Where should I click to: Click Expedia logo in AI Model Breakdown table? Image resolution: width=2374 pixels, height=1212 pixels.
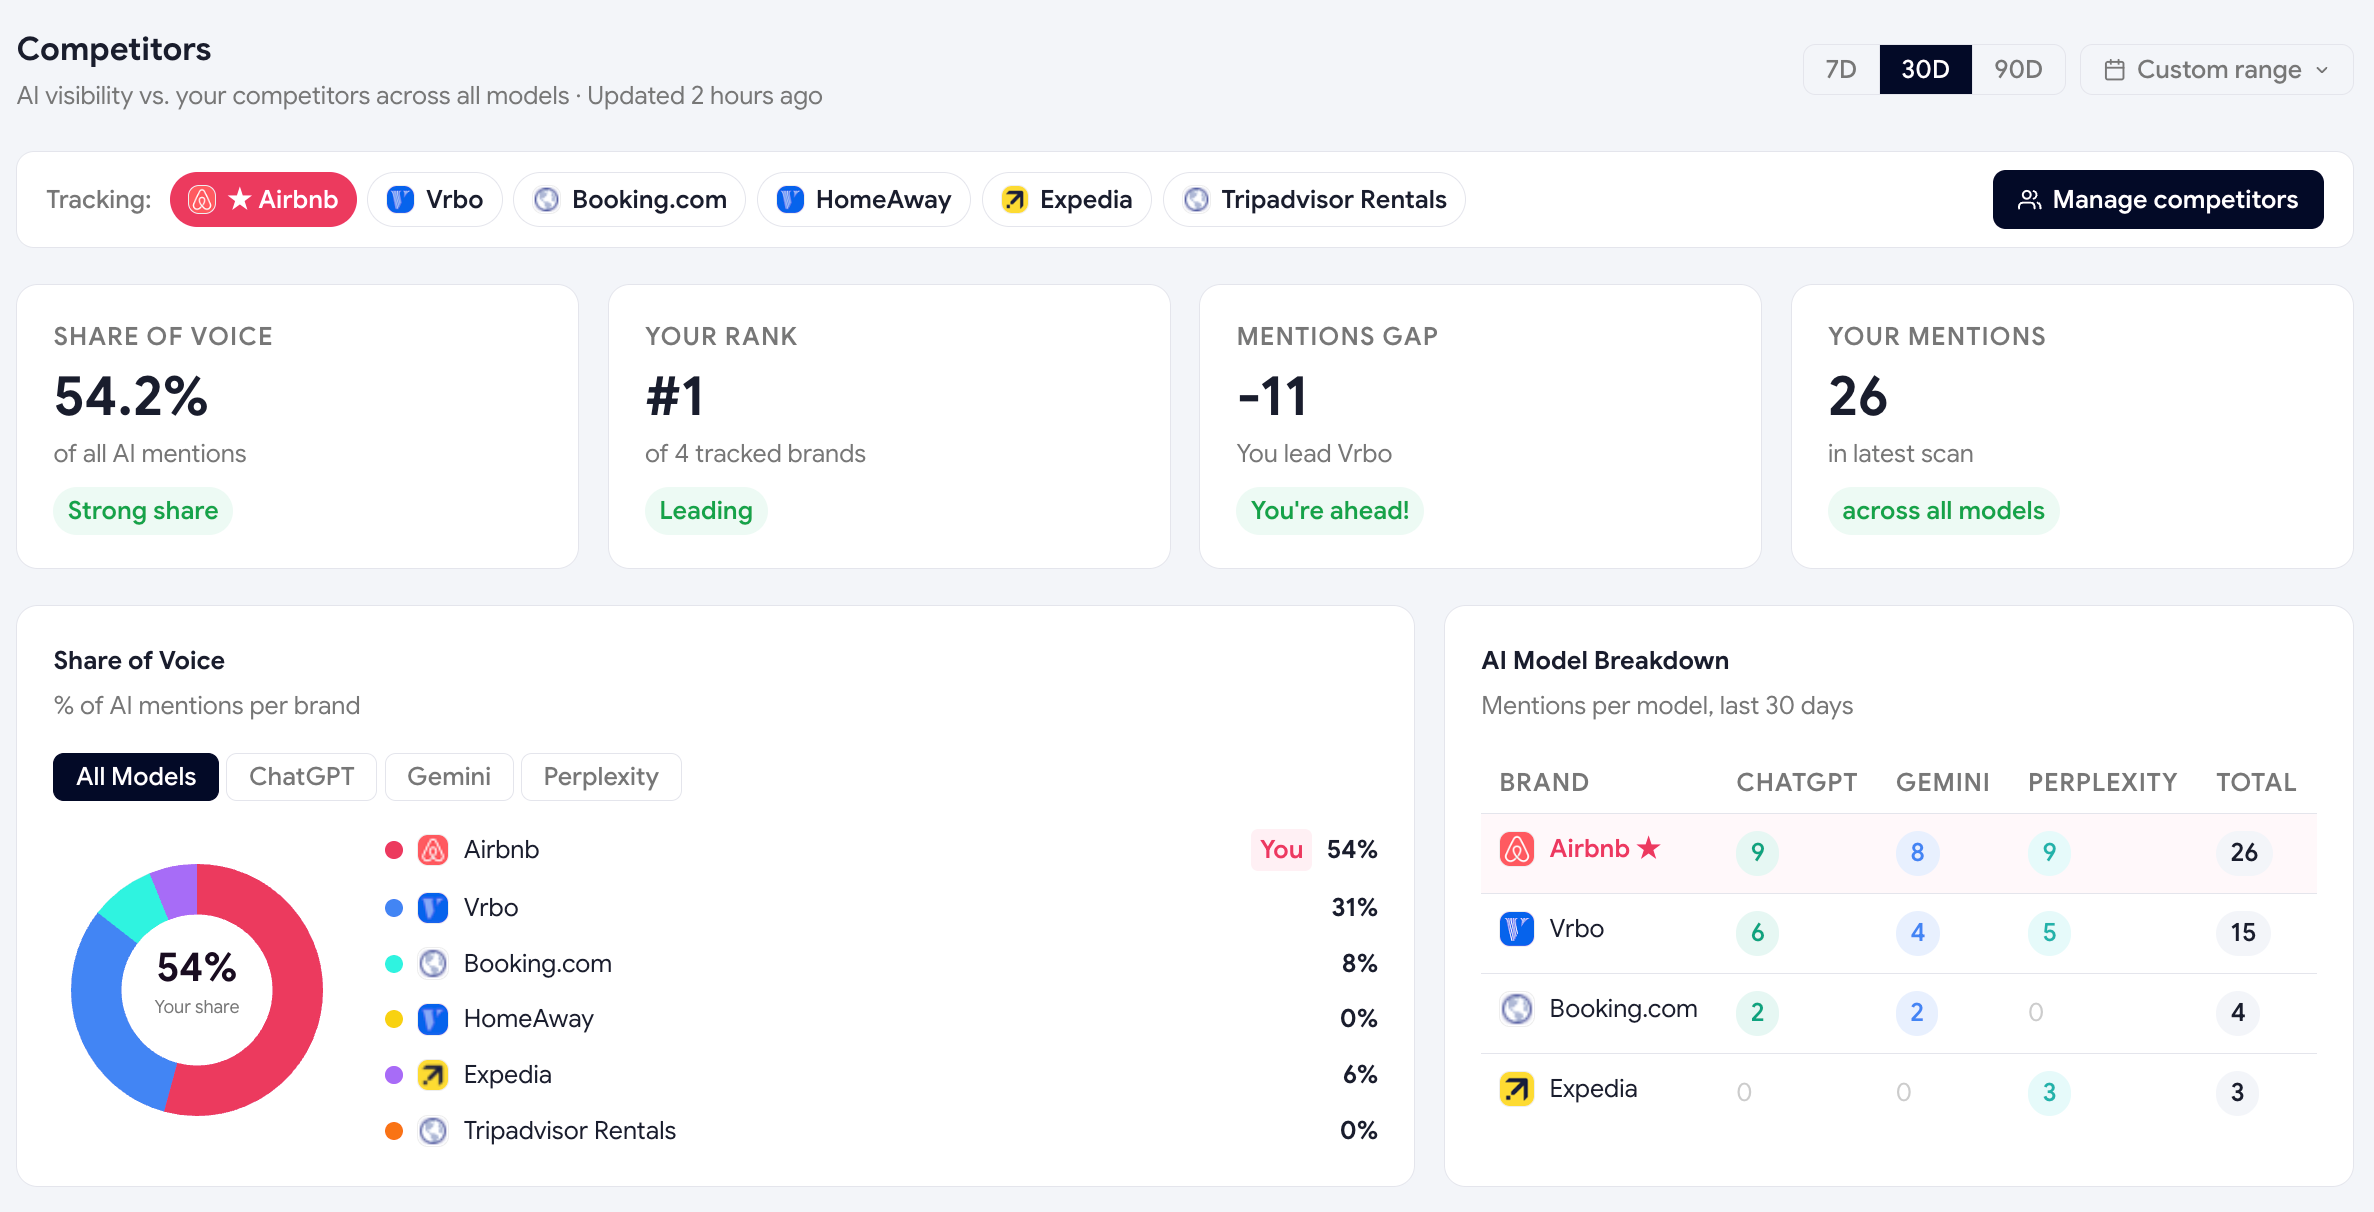click(x=1517, y=1089)
